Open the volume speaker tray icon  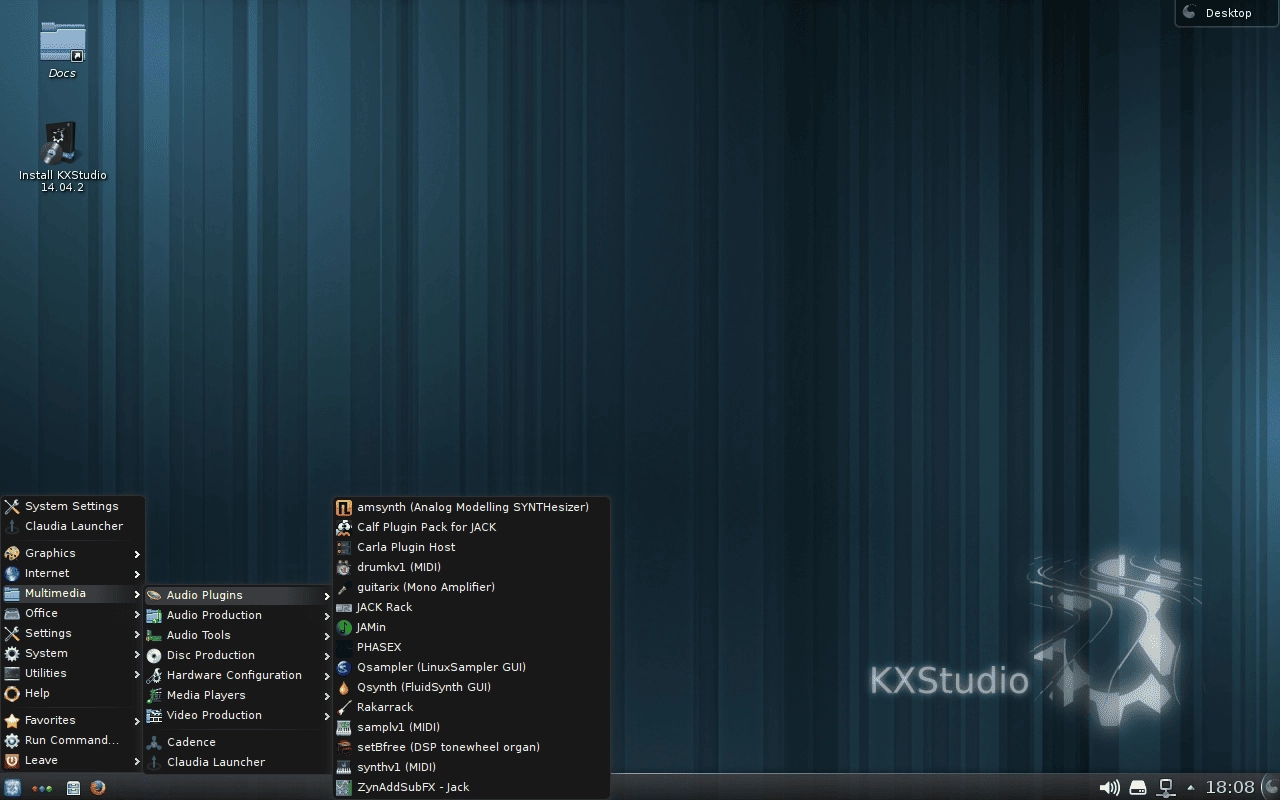(x=1109, y=788)
